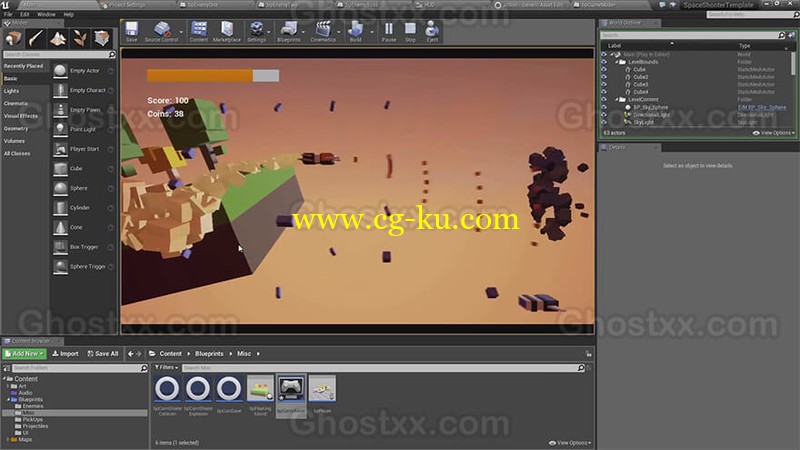Toggle visibility eye for LevelBounds folder

[604, 62]
